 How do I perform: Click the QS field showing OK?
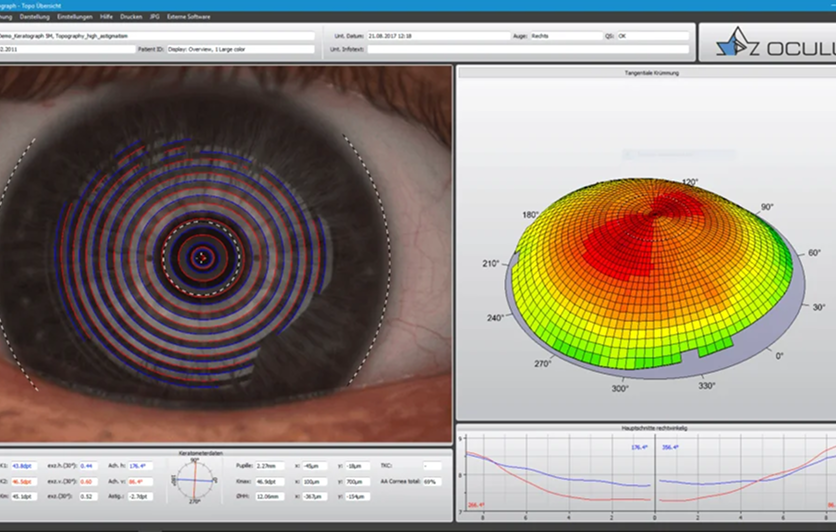tap(653, 36)
